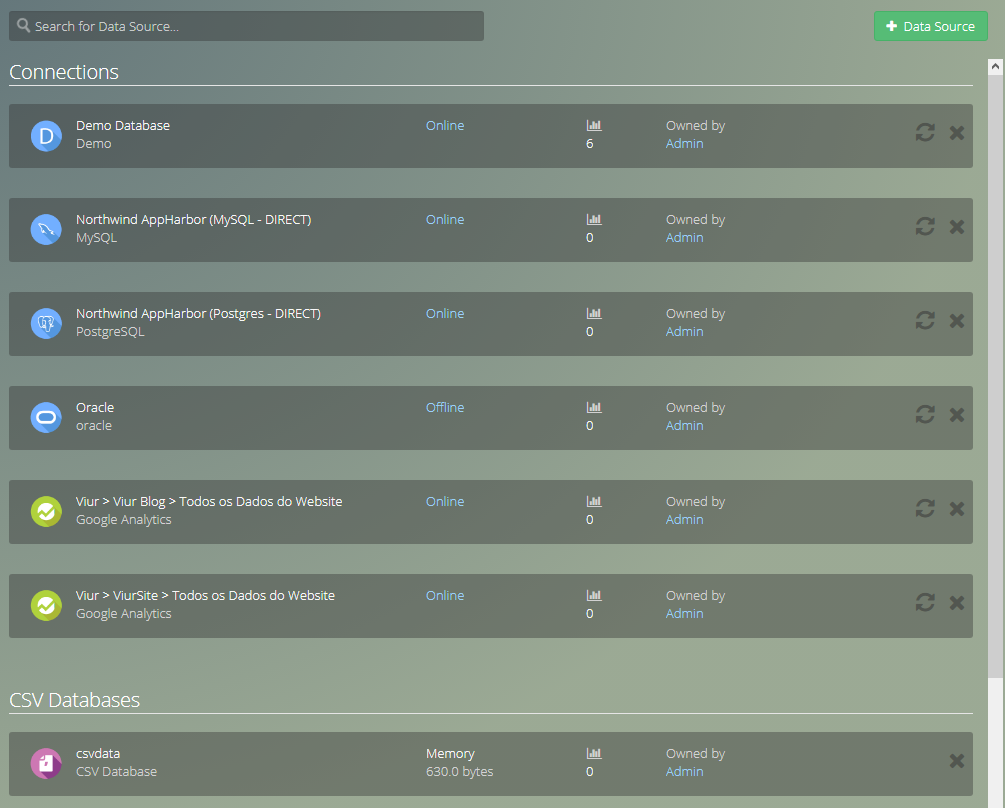
Task: Click the search magnifier icon
Action: tap(23, 26)
